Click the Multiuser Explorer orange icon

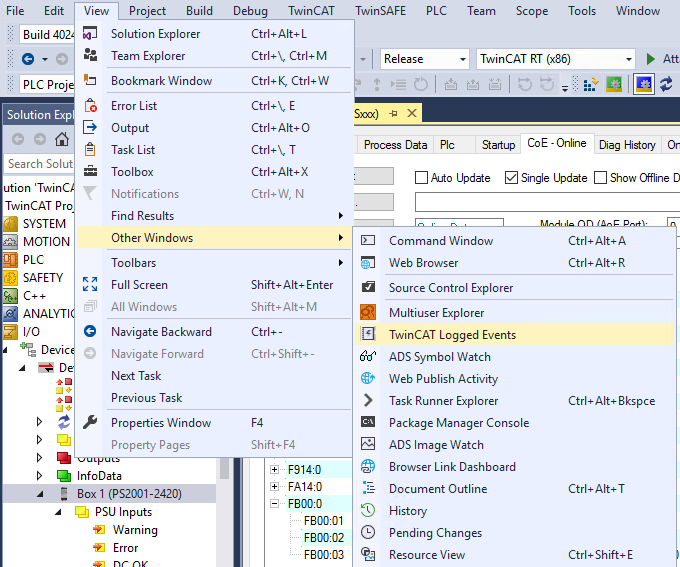click(x=368, y=312)
